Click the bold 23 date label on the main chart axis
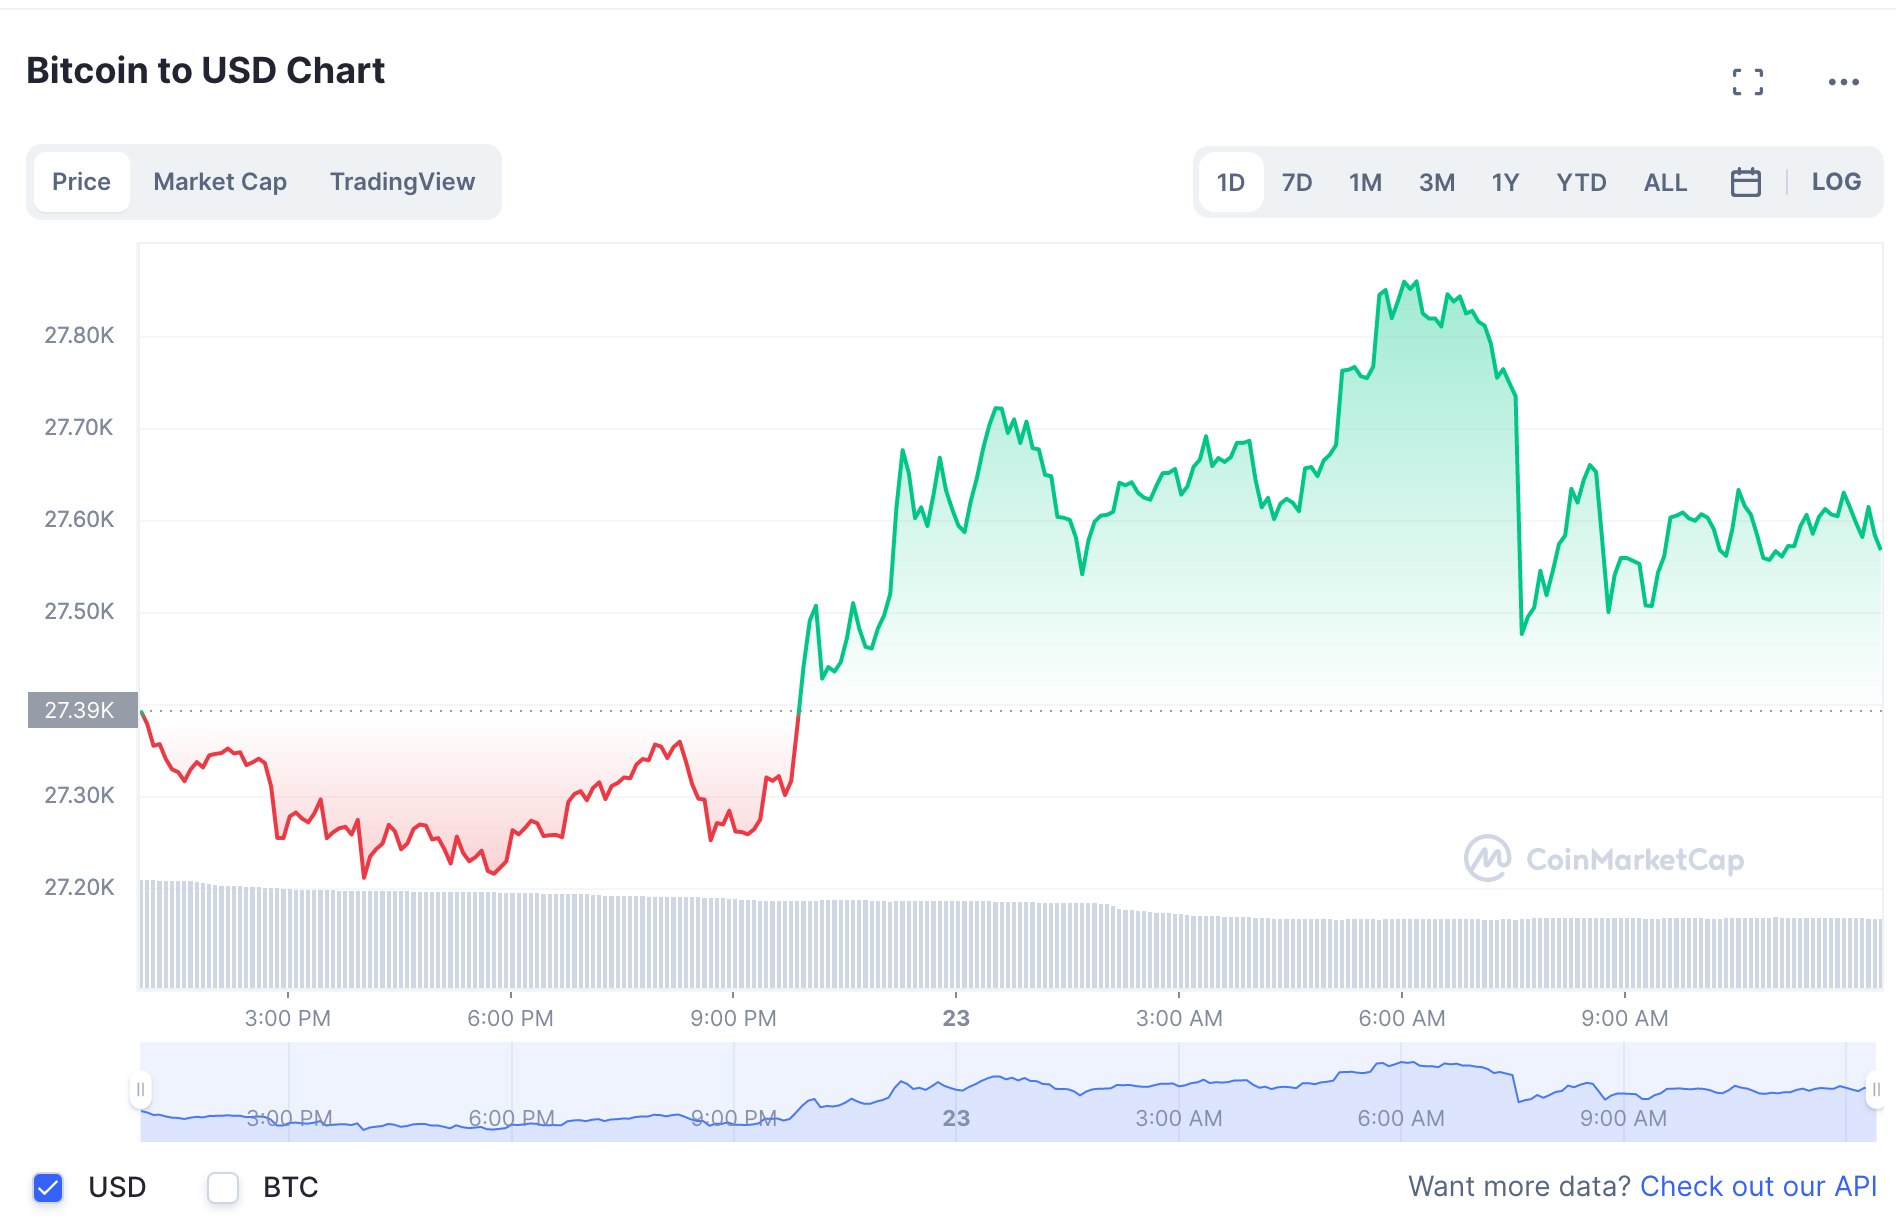Image resolution: width=1896 pixels, height=1230 pixels. point(956,1019)
